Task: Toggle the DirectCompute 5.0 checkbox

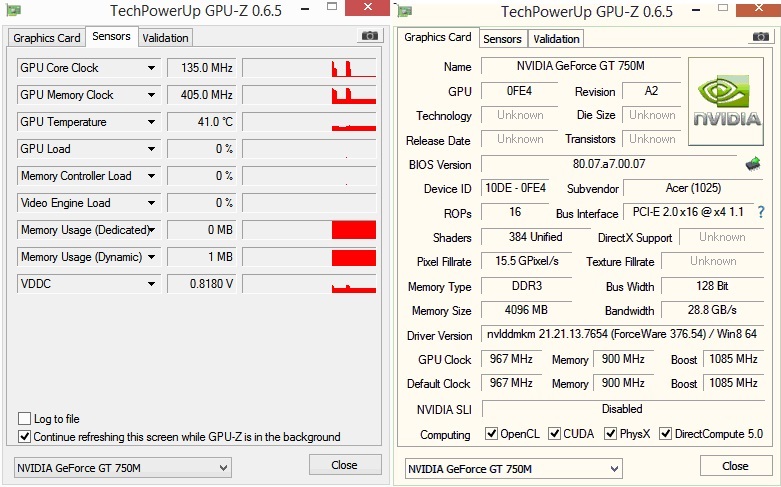Action: (665, 434)
